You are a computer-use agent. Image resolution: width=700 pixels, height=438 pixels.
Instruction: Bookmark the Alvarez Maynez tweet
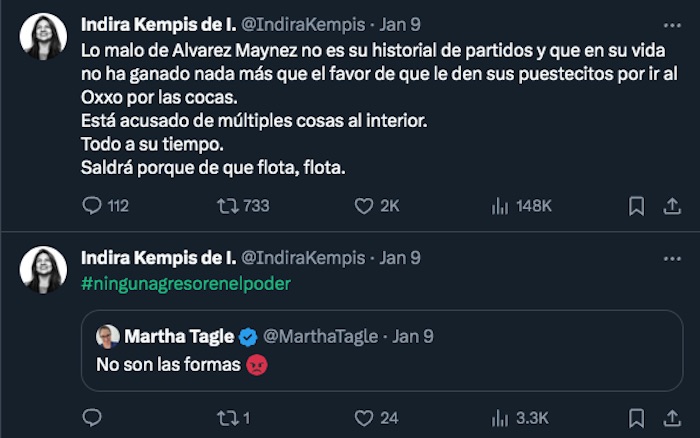(636, 206)
